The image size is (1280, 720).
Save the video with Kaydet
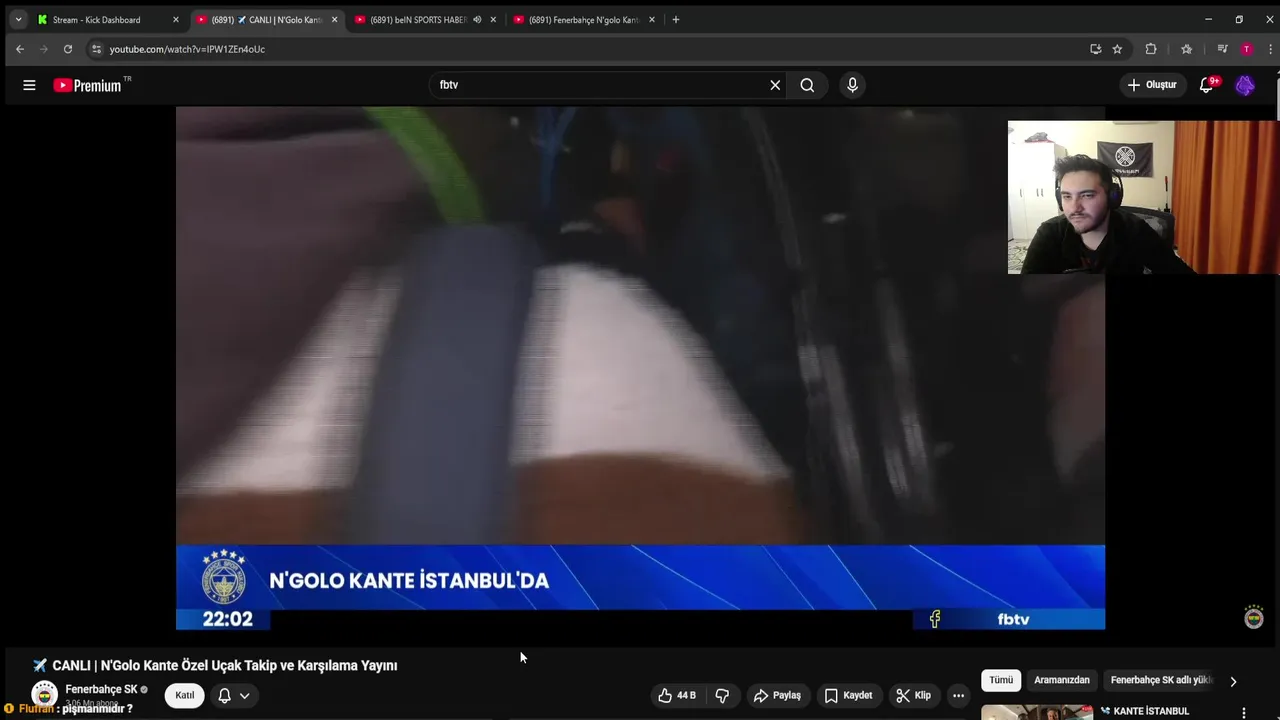(848, 695)
